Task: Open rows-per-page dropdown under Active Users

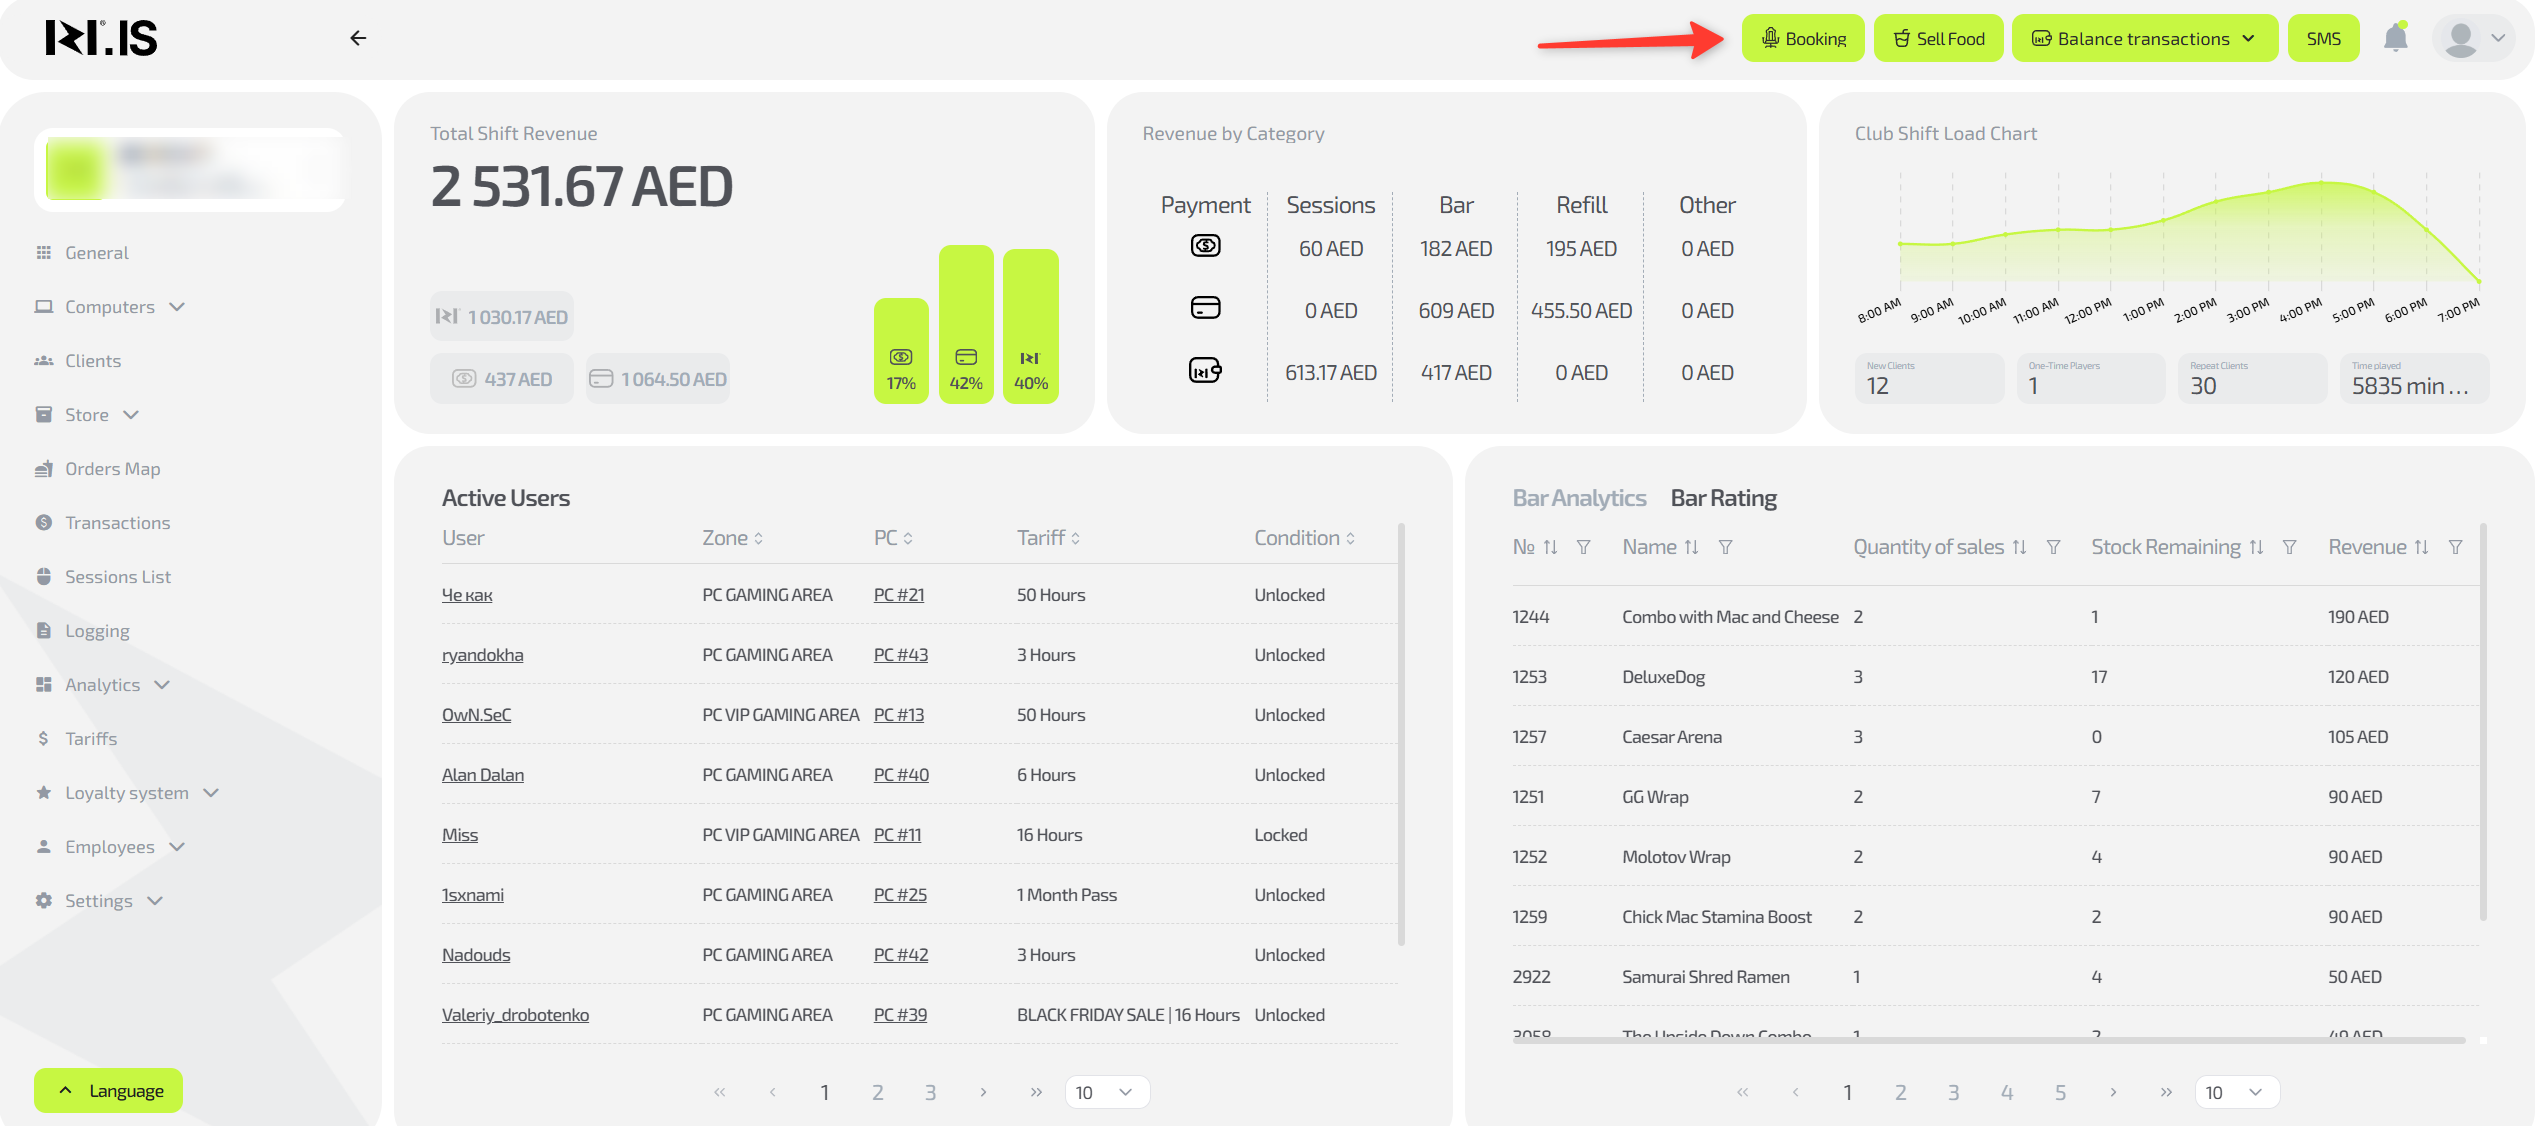Action: pyautogui.click(x=1106, y=1092)
